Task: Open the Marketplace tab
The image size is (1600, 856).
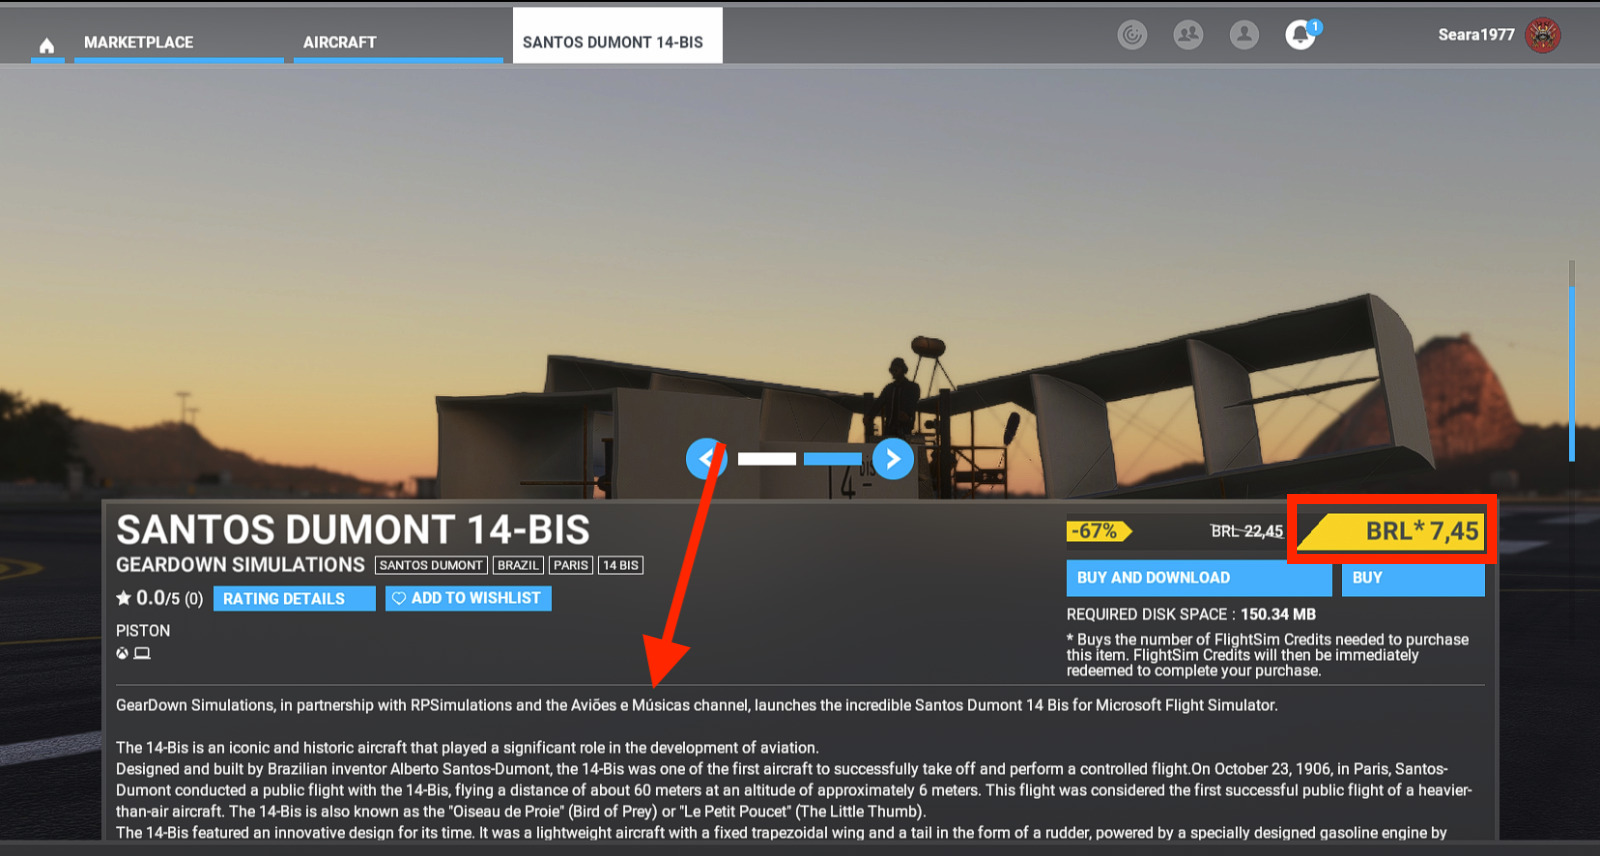Action: coord(178,42)
